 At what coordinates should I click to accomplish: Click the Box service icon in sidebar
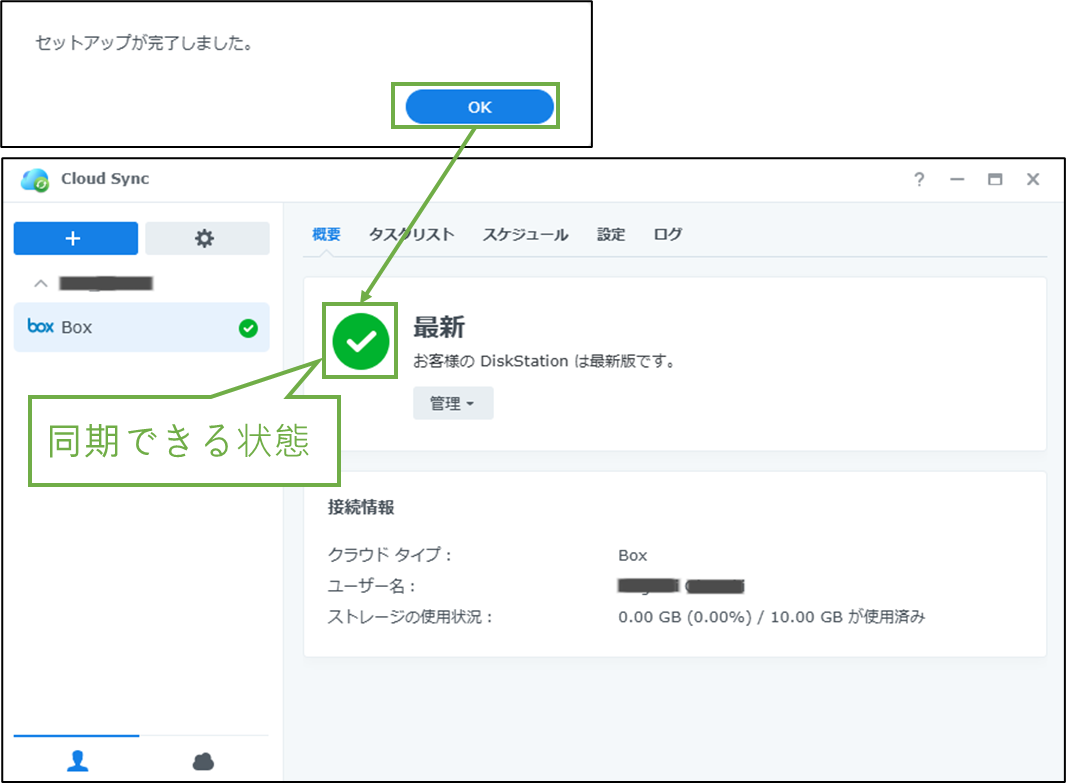pyautogui.click(x=39, y=327)
